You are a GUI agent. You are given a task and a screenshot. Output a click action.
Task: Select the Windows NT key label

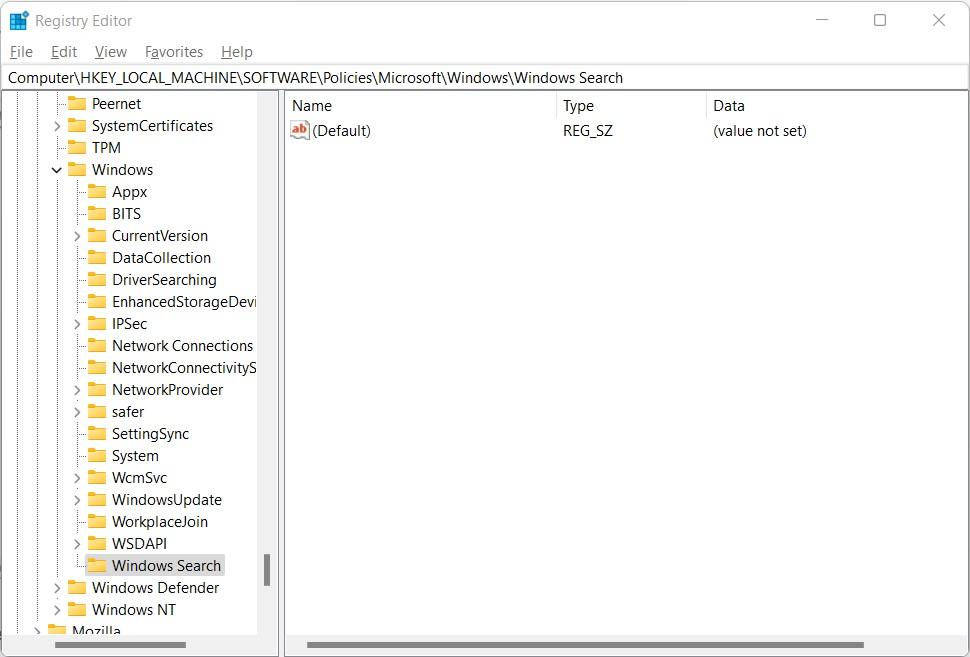134,609
